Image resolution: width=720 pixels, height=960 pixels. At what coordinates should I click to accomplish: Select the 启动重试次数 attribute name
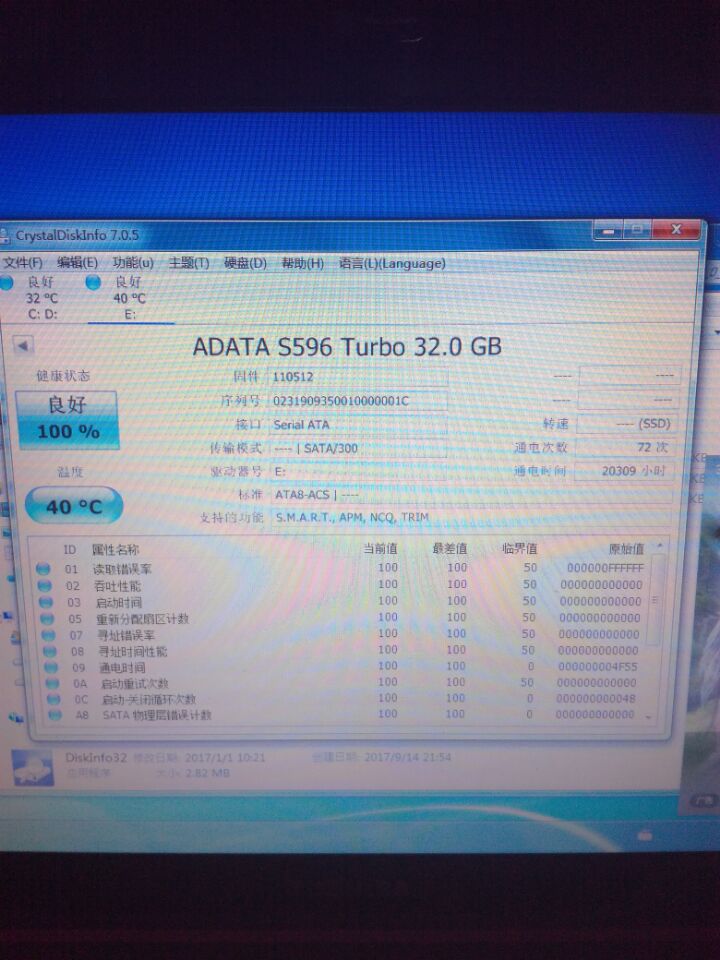(135, 683)
